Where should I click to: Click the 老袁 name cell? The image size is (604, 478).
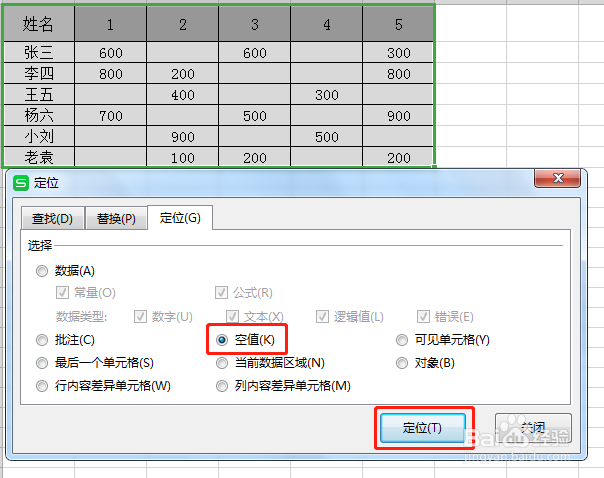click(39, 157)
